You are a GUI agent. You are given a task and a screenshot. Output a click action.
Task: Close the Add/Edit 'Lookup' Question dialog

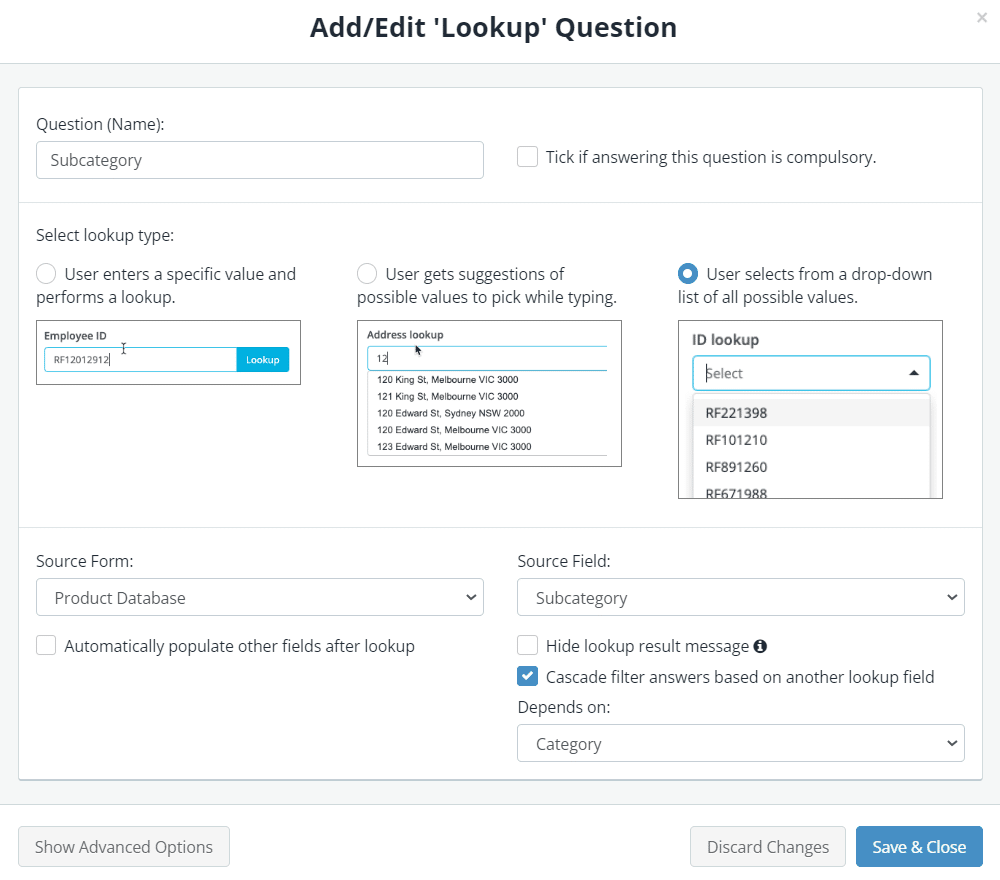pyautogui.click(x=981, y=17)
